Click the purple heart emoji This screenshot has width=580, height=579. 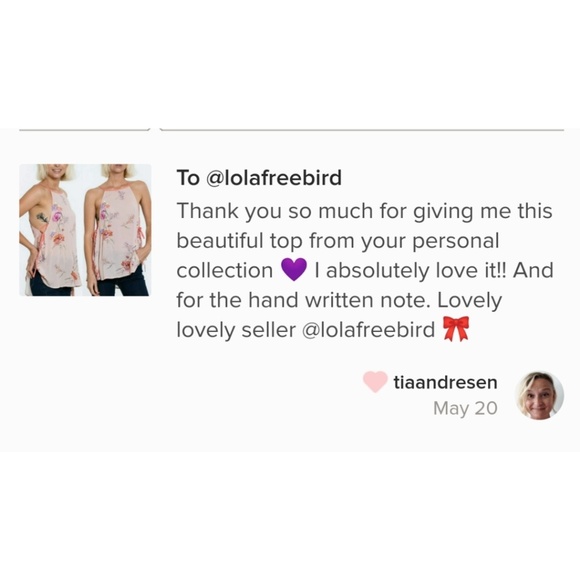tap(294, 269)
